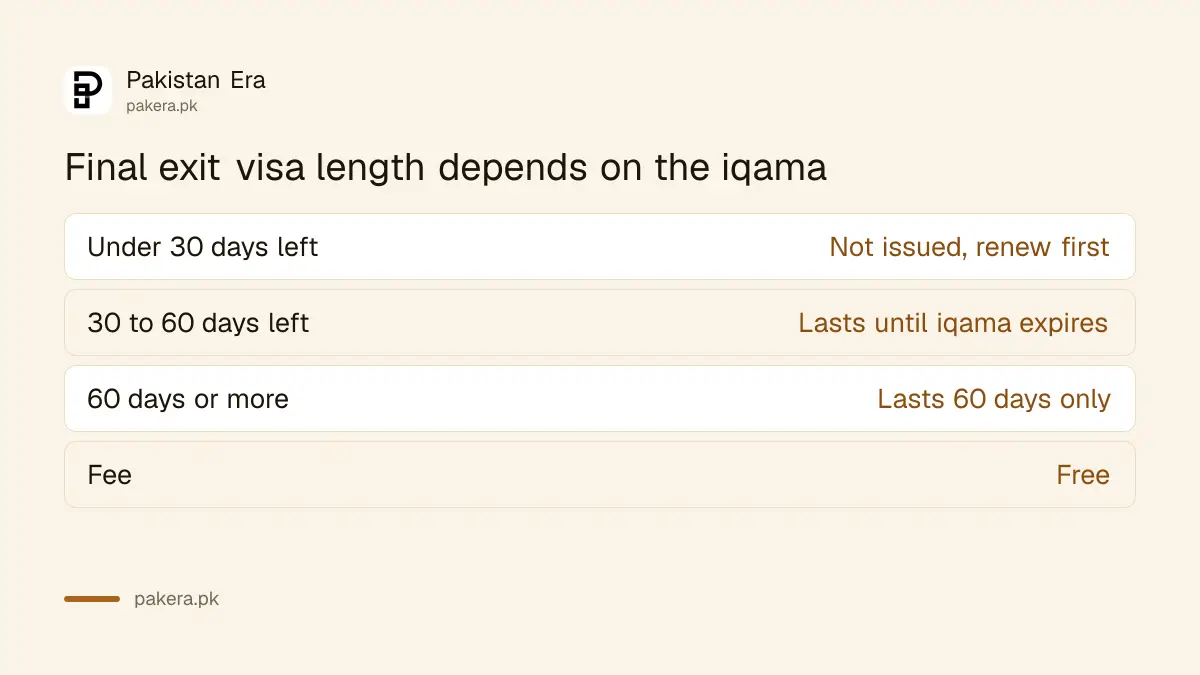Select the 60 days or more row
The height and width of the screenshot is (675, 1200).
pyautogui.click(x=600, y=398)
